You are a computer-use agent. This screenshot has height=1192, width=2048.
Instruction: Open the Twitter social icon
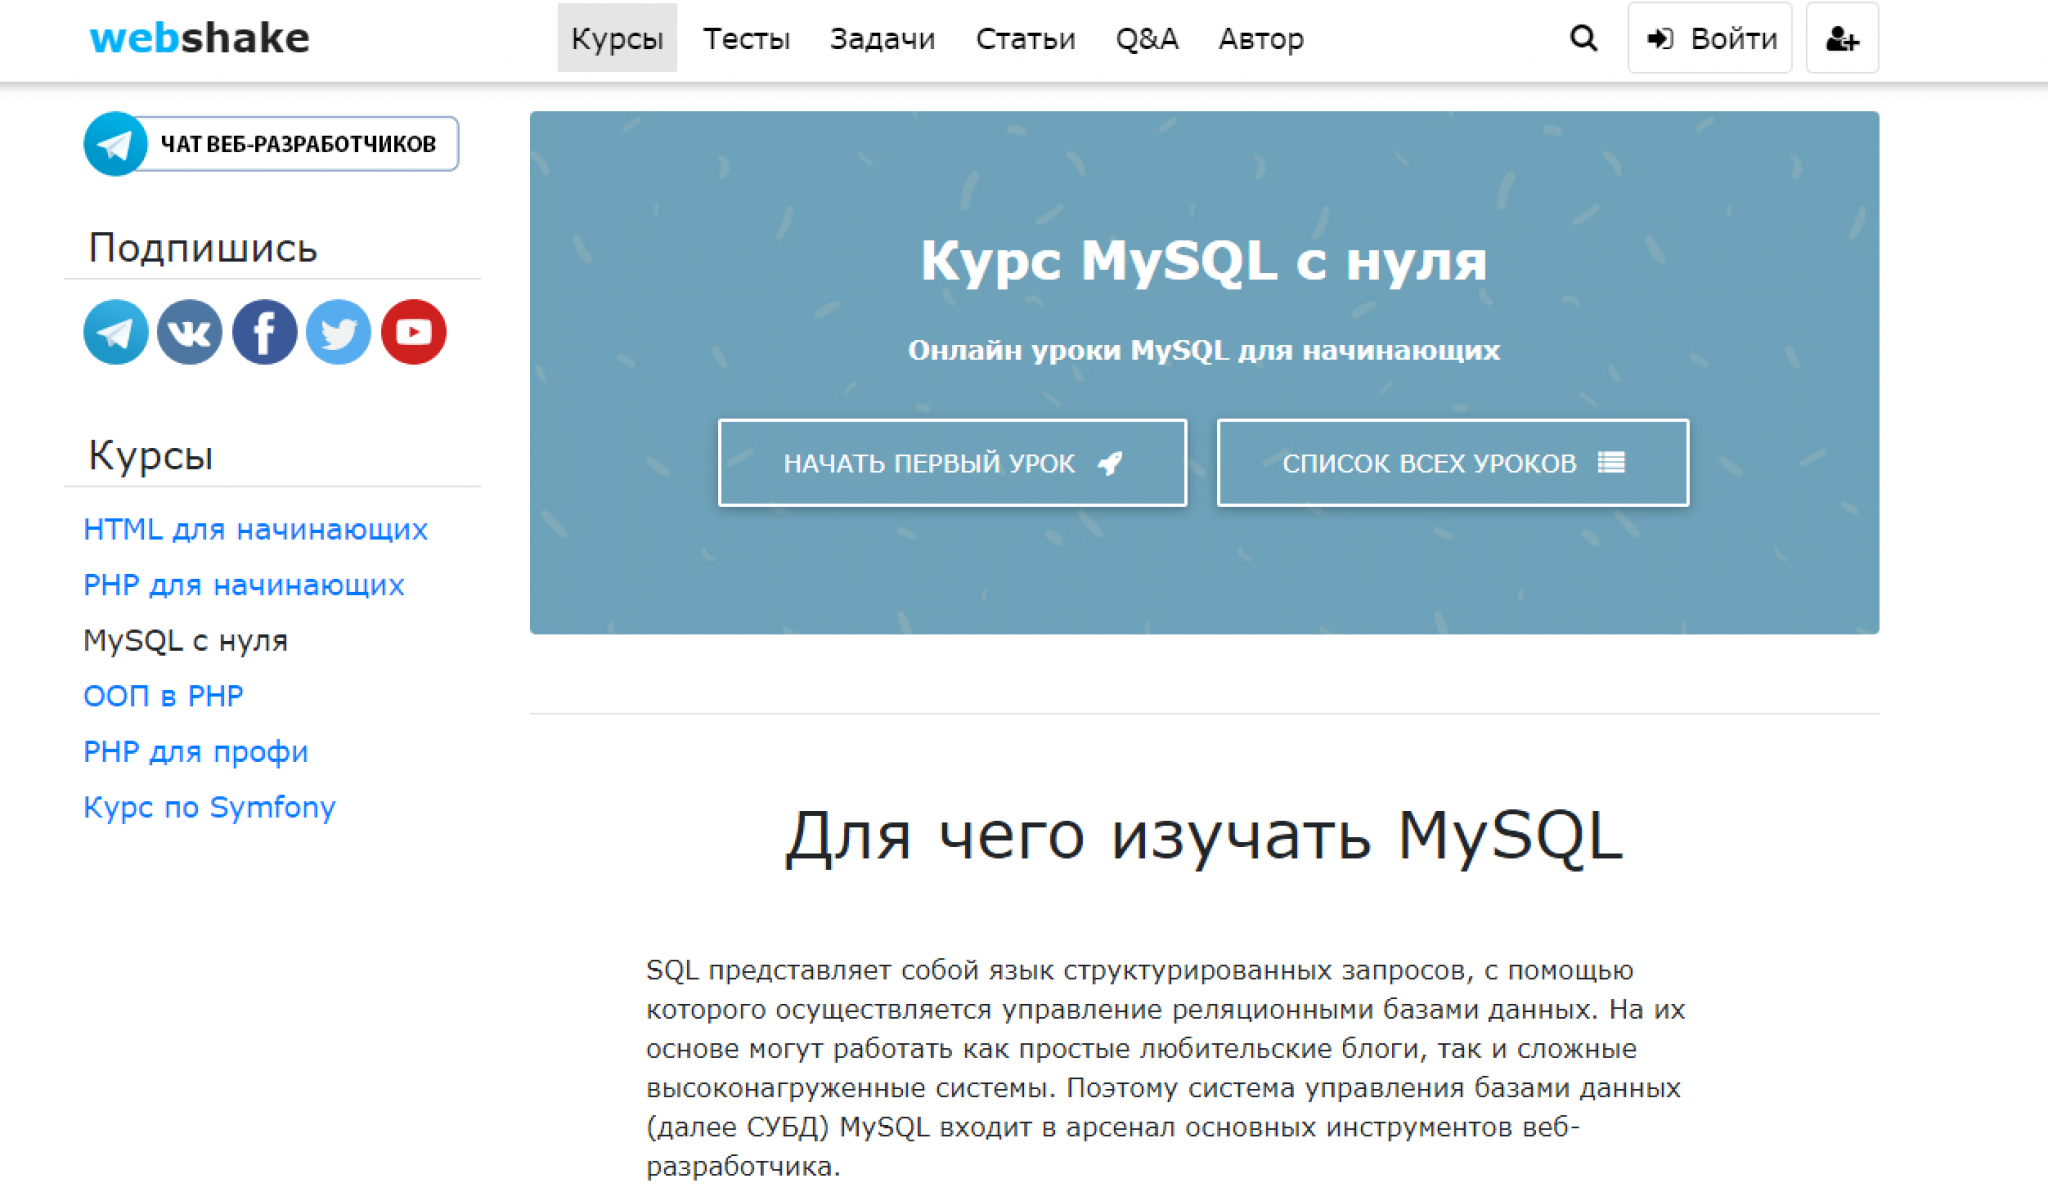pos(338,332)
